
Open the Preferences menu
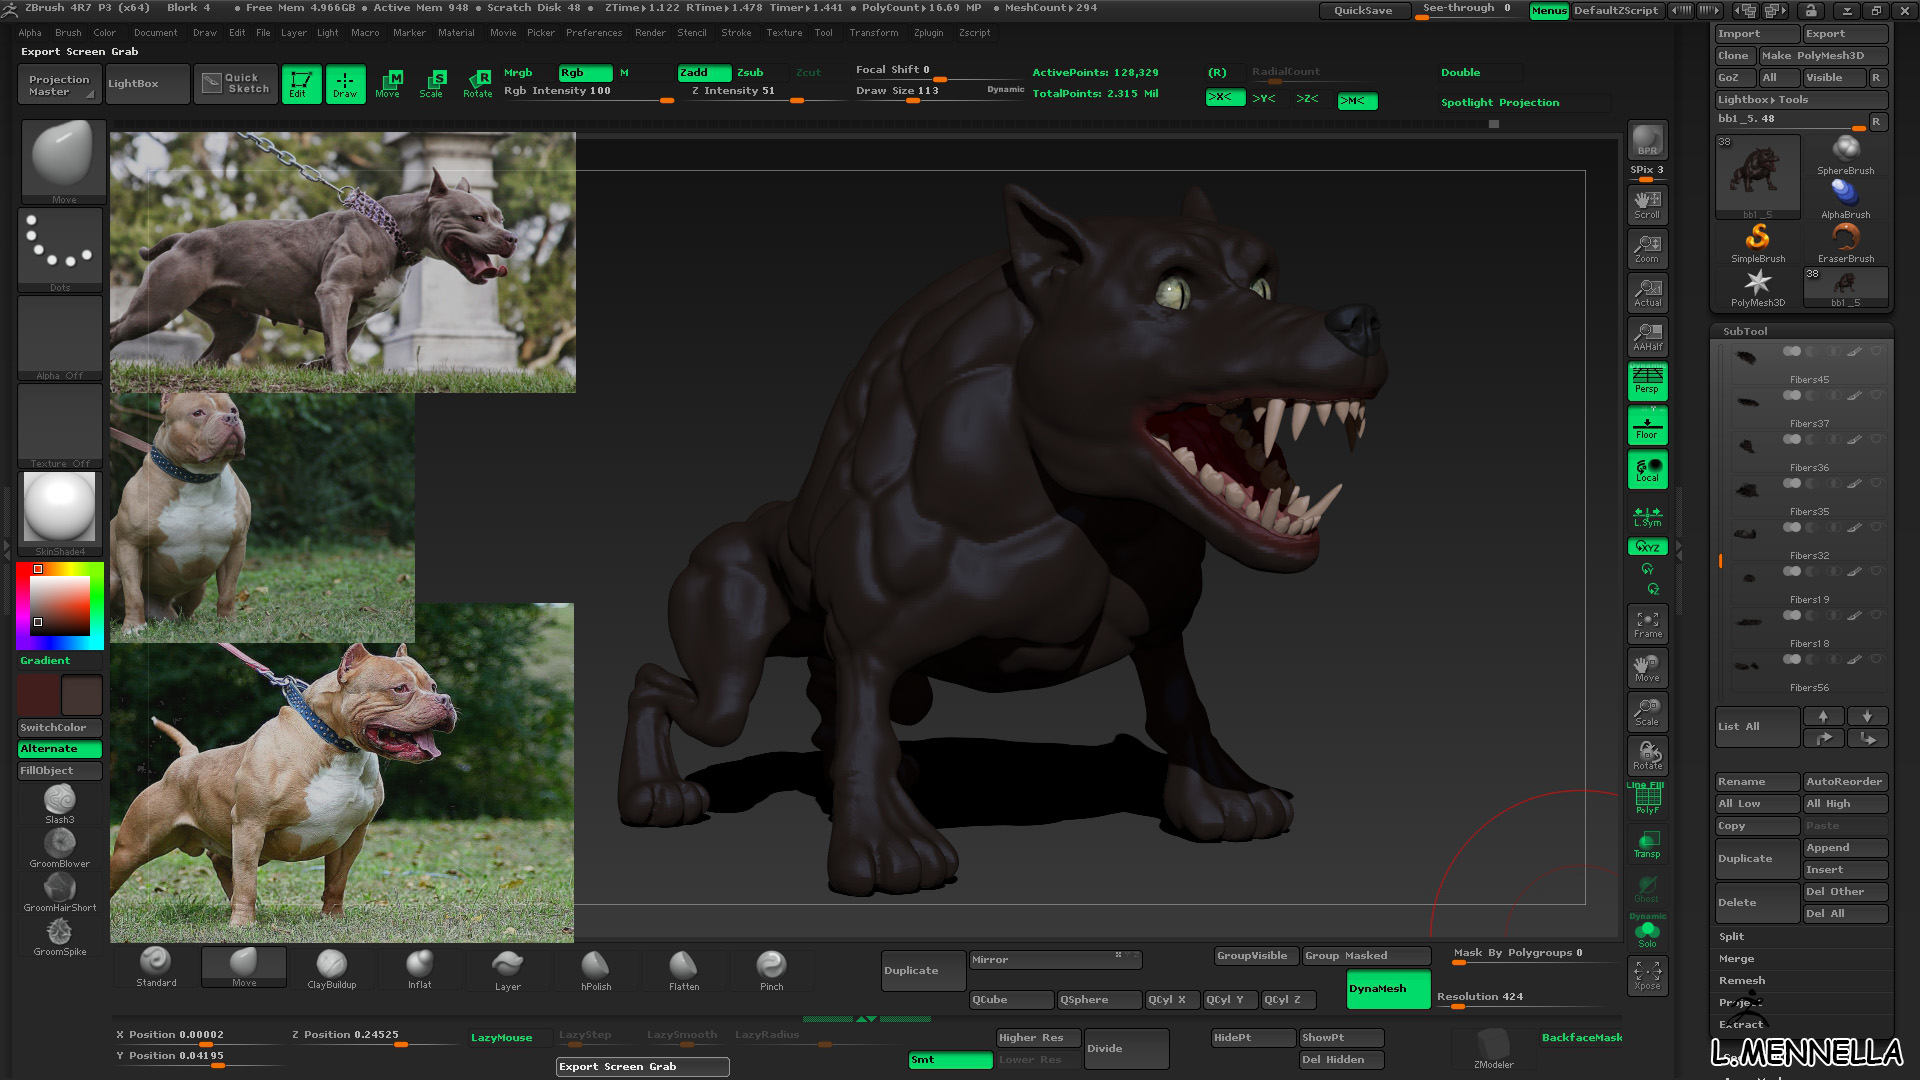click(x=594, y=33)
